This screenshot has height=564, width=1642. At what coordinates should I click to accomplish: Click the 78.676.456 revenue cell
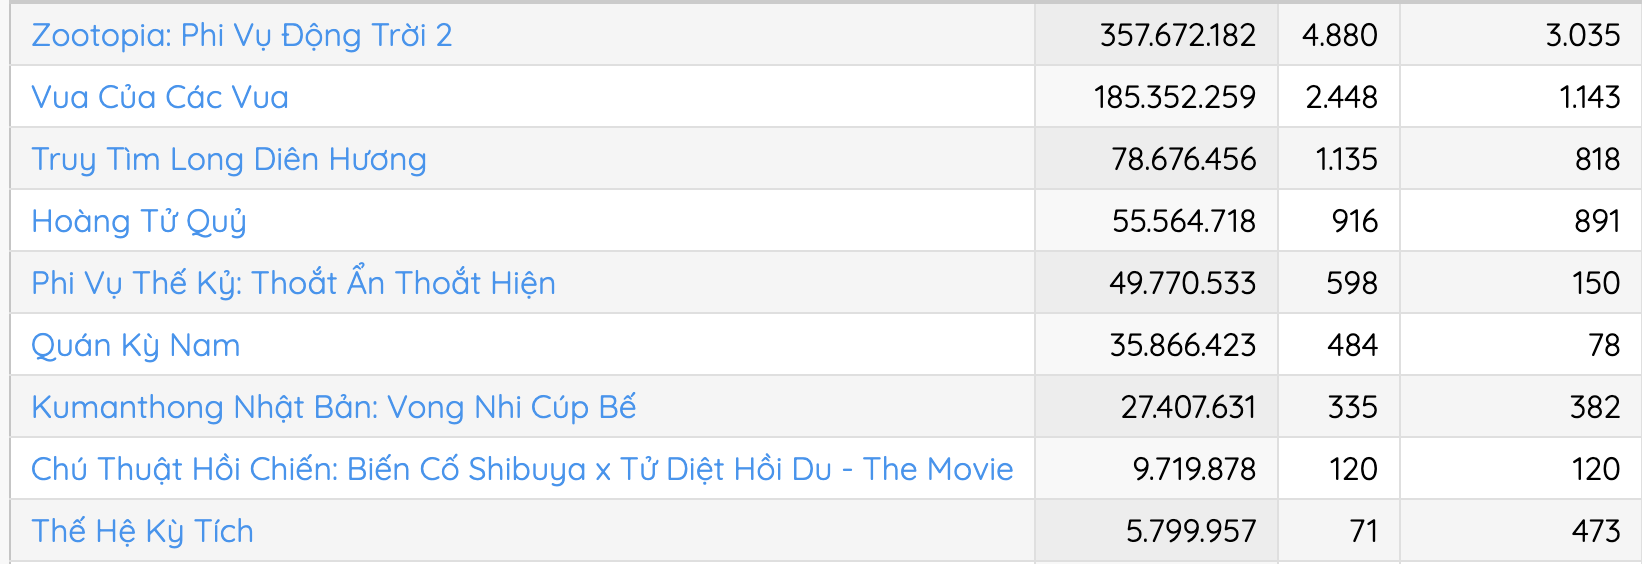coord(1183,160)
